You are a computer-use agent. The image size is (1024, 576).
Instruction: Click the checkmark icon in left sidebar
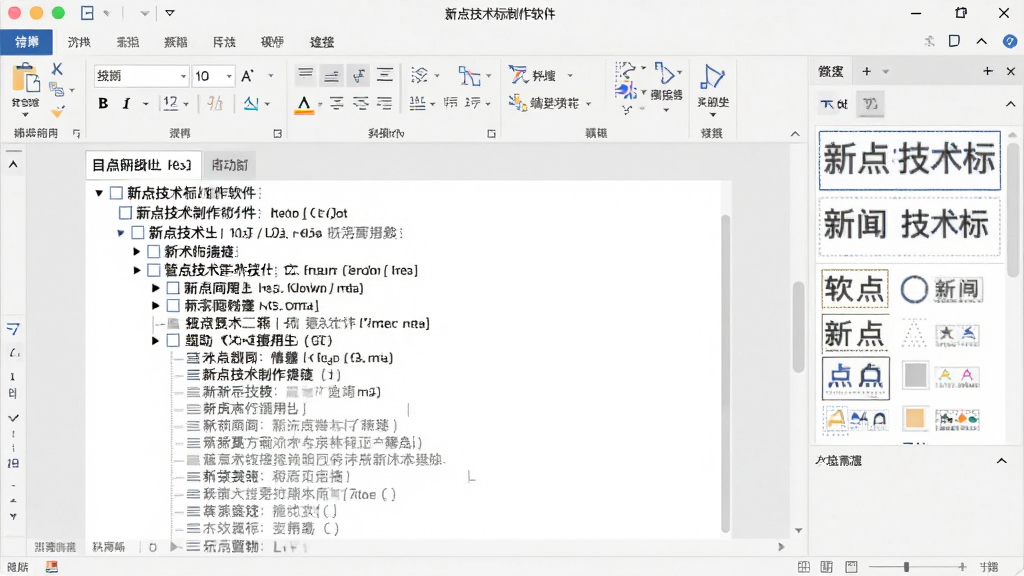13,418
